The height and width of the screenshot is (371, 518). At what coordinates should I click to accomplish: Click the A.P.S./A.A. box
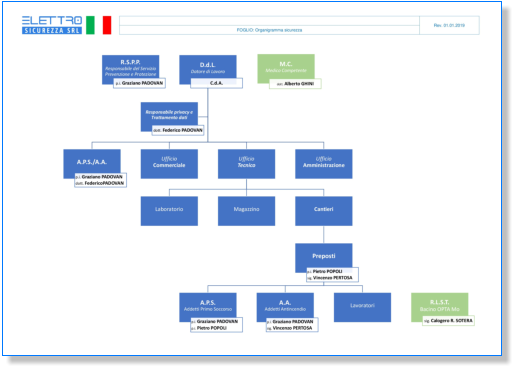pyautogui.click(x=92, y=164)
